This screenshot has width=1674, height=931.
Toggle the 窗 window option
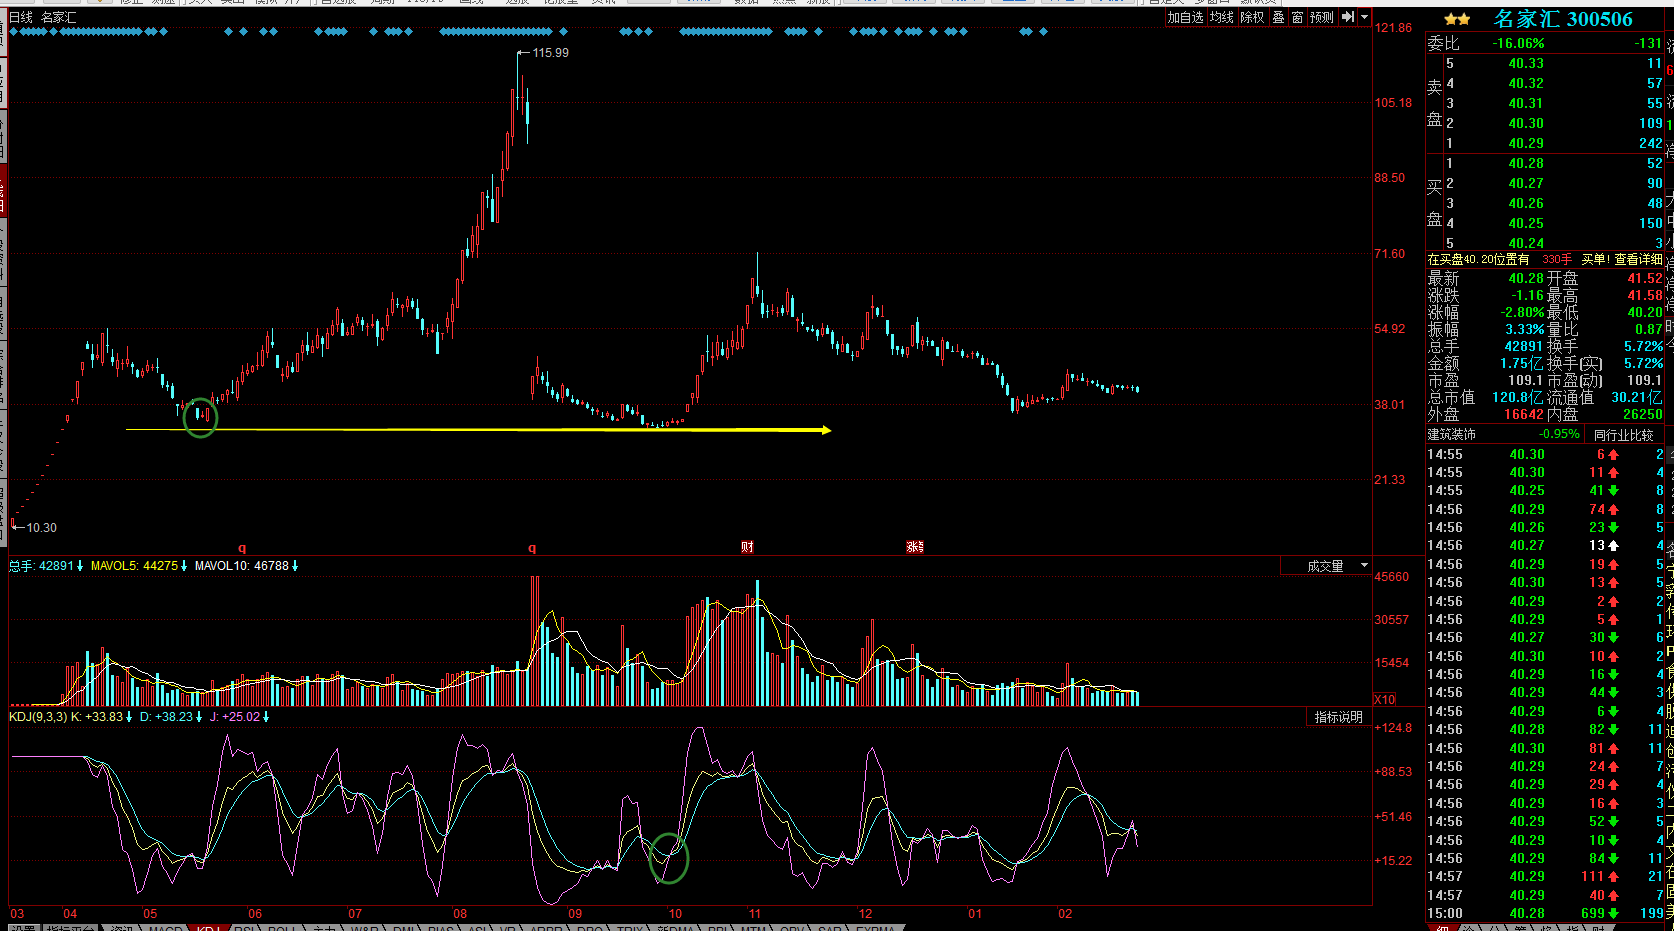1297,17
